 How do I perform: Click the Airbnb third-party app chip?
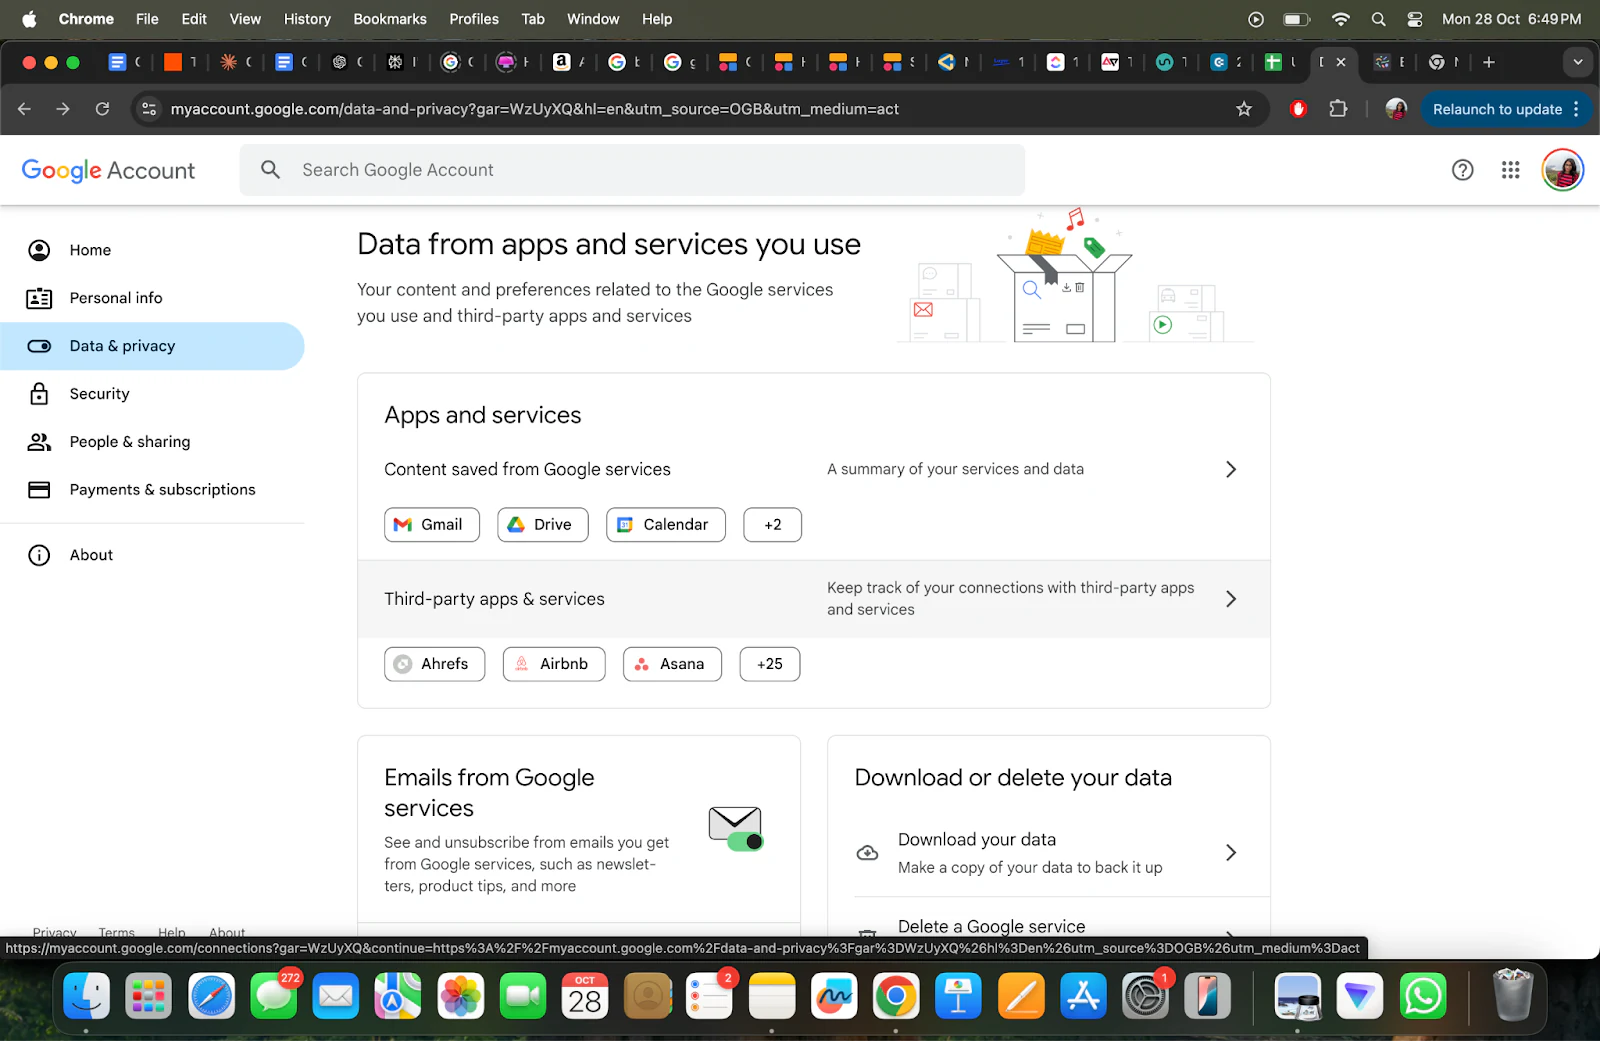point(554,664)
